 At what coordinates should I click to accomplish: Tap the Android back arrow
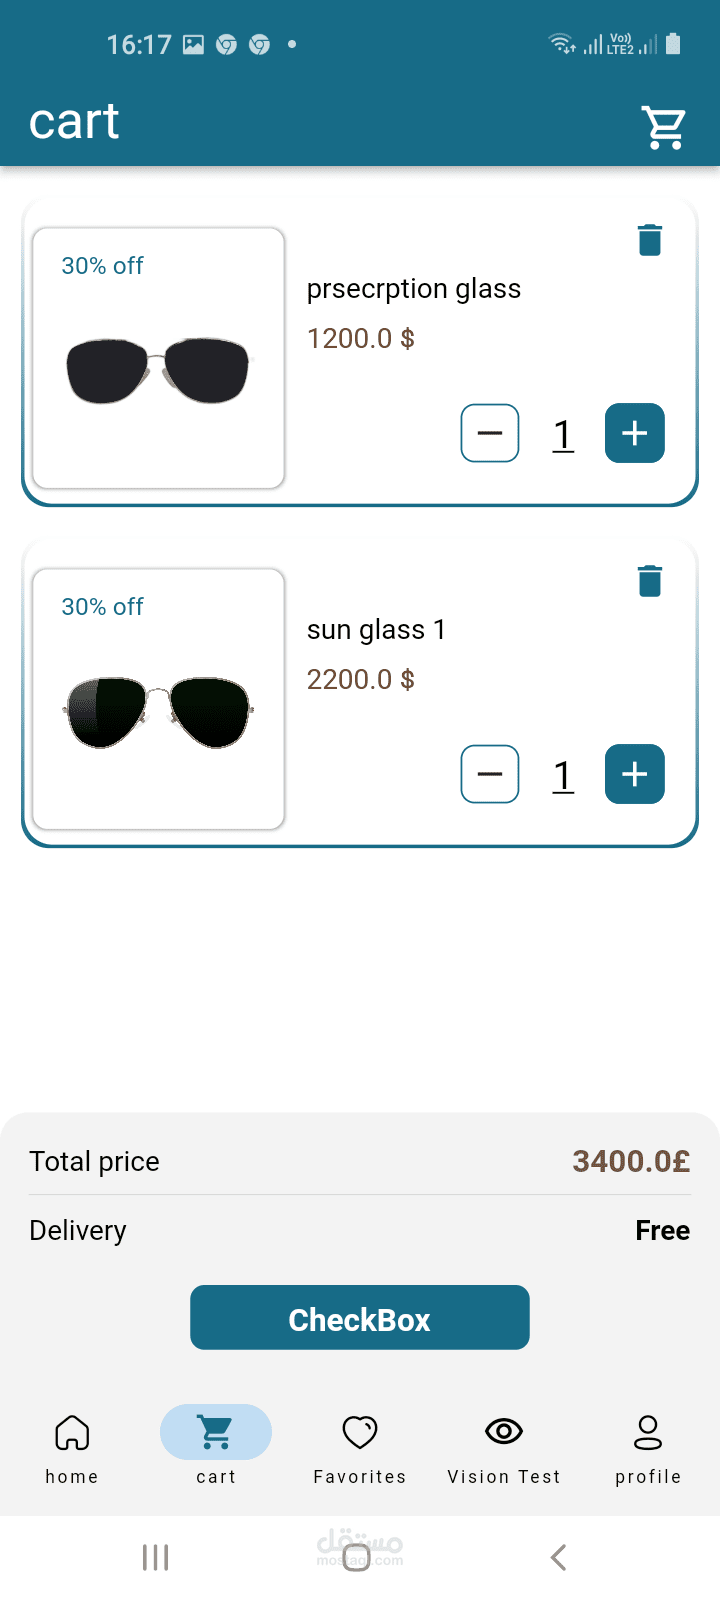click(559, 1557)
